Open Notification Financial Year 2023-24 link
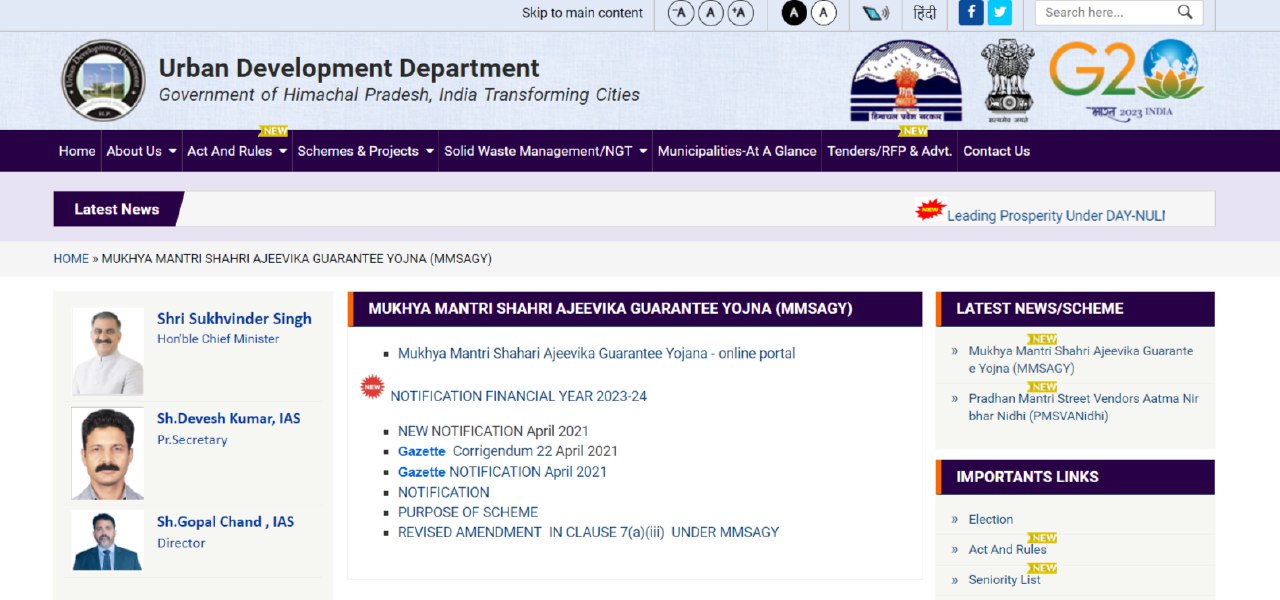Screen dimensions: 1280x600 pos(518,396)
